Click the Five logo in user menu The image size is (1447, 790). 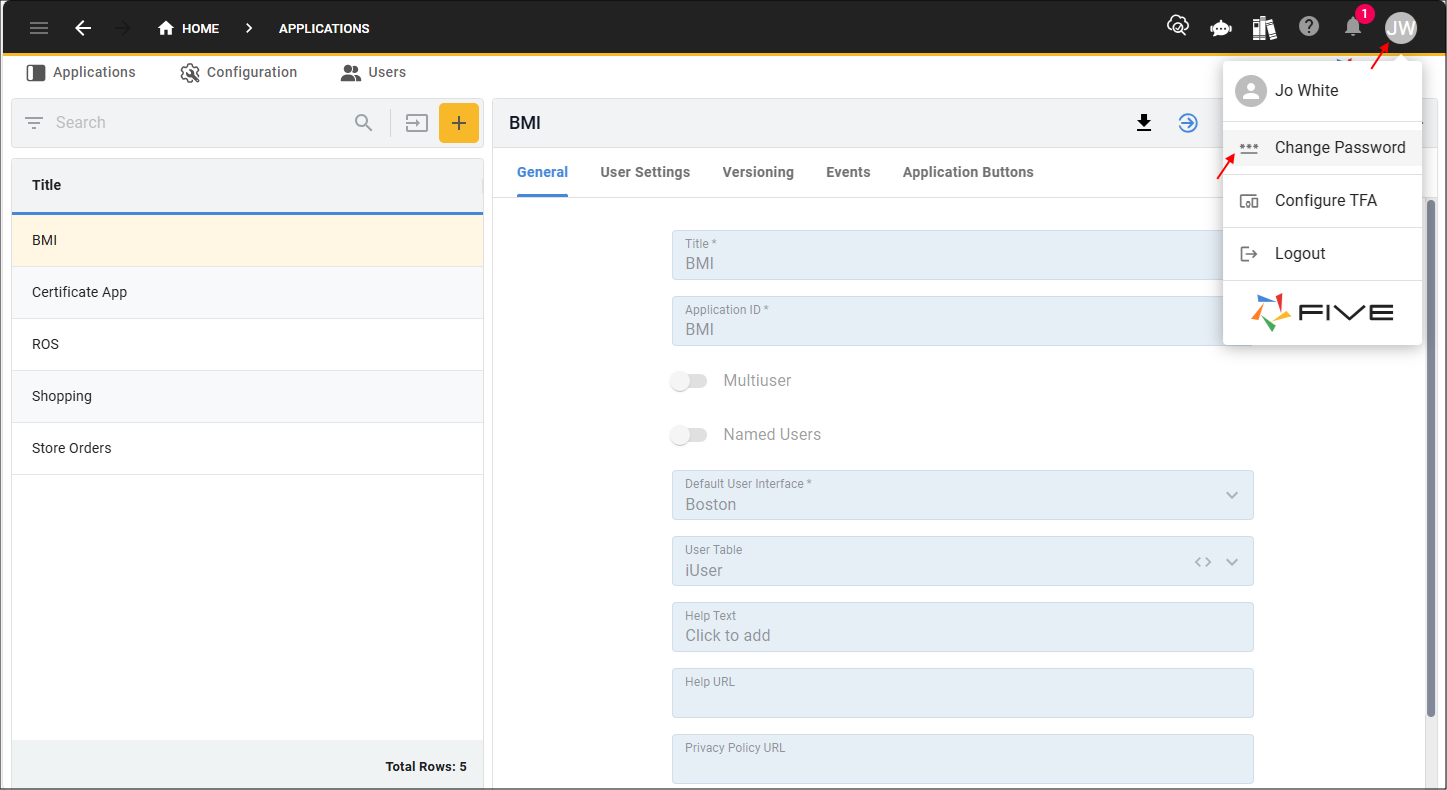click(x=1322, y=312)
